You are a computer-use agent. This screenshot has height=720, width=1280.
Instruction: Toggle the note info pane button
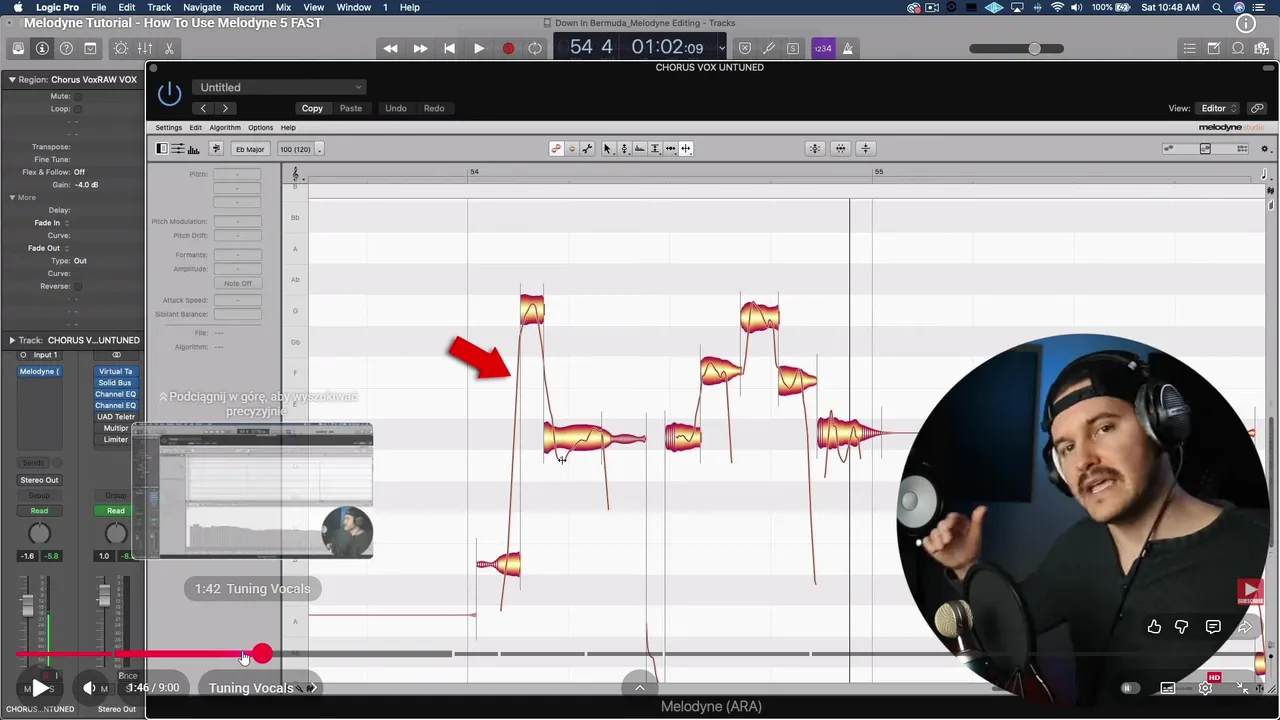click(x=162, y=149)
